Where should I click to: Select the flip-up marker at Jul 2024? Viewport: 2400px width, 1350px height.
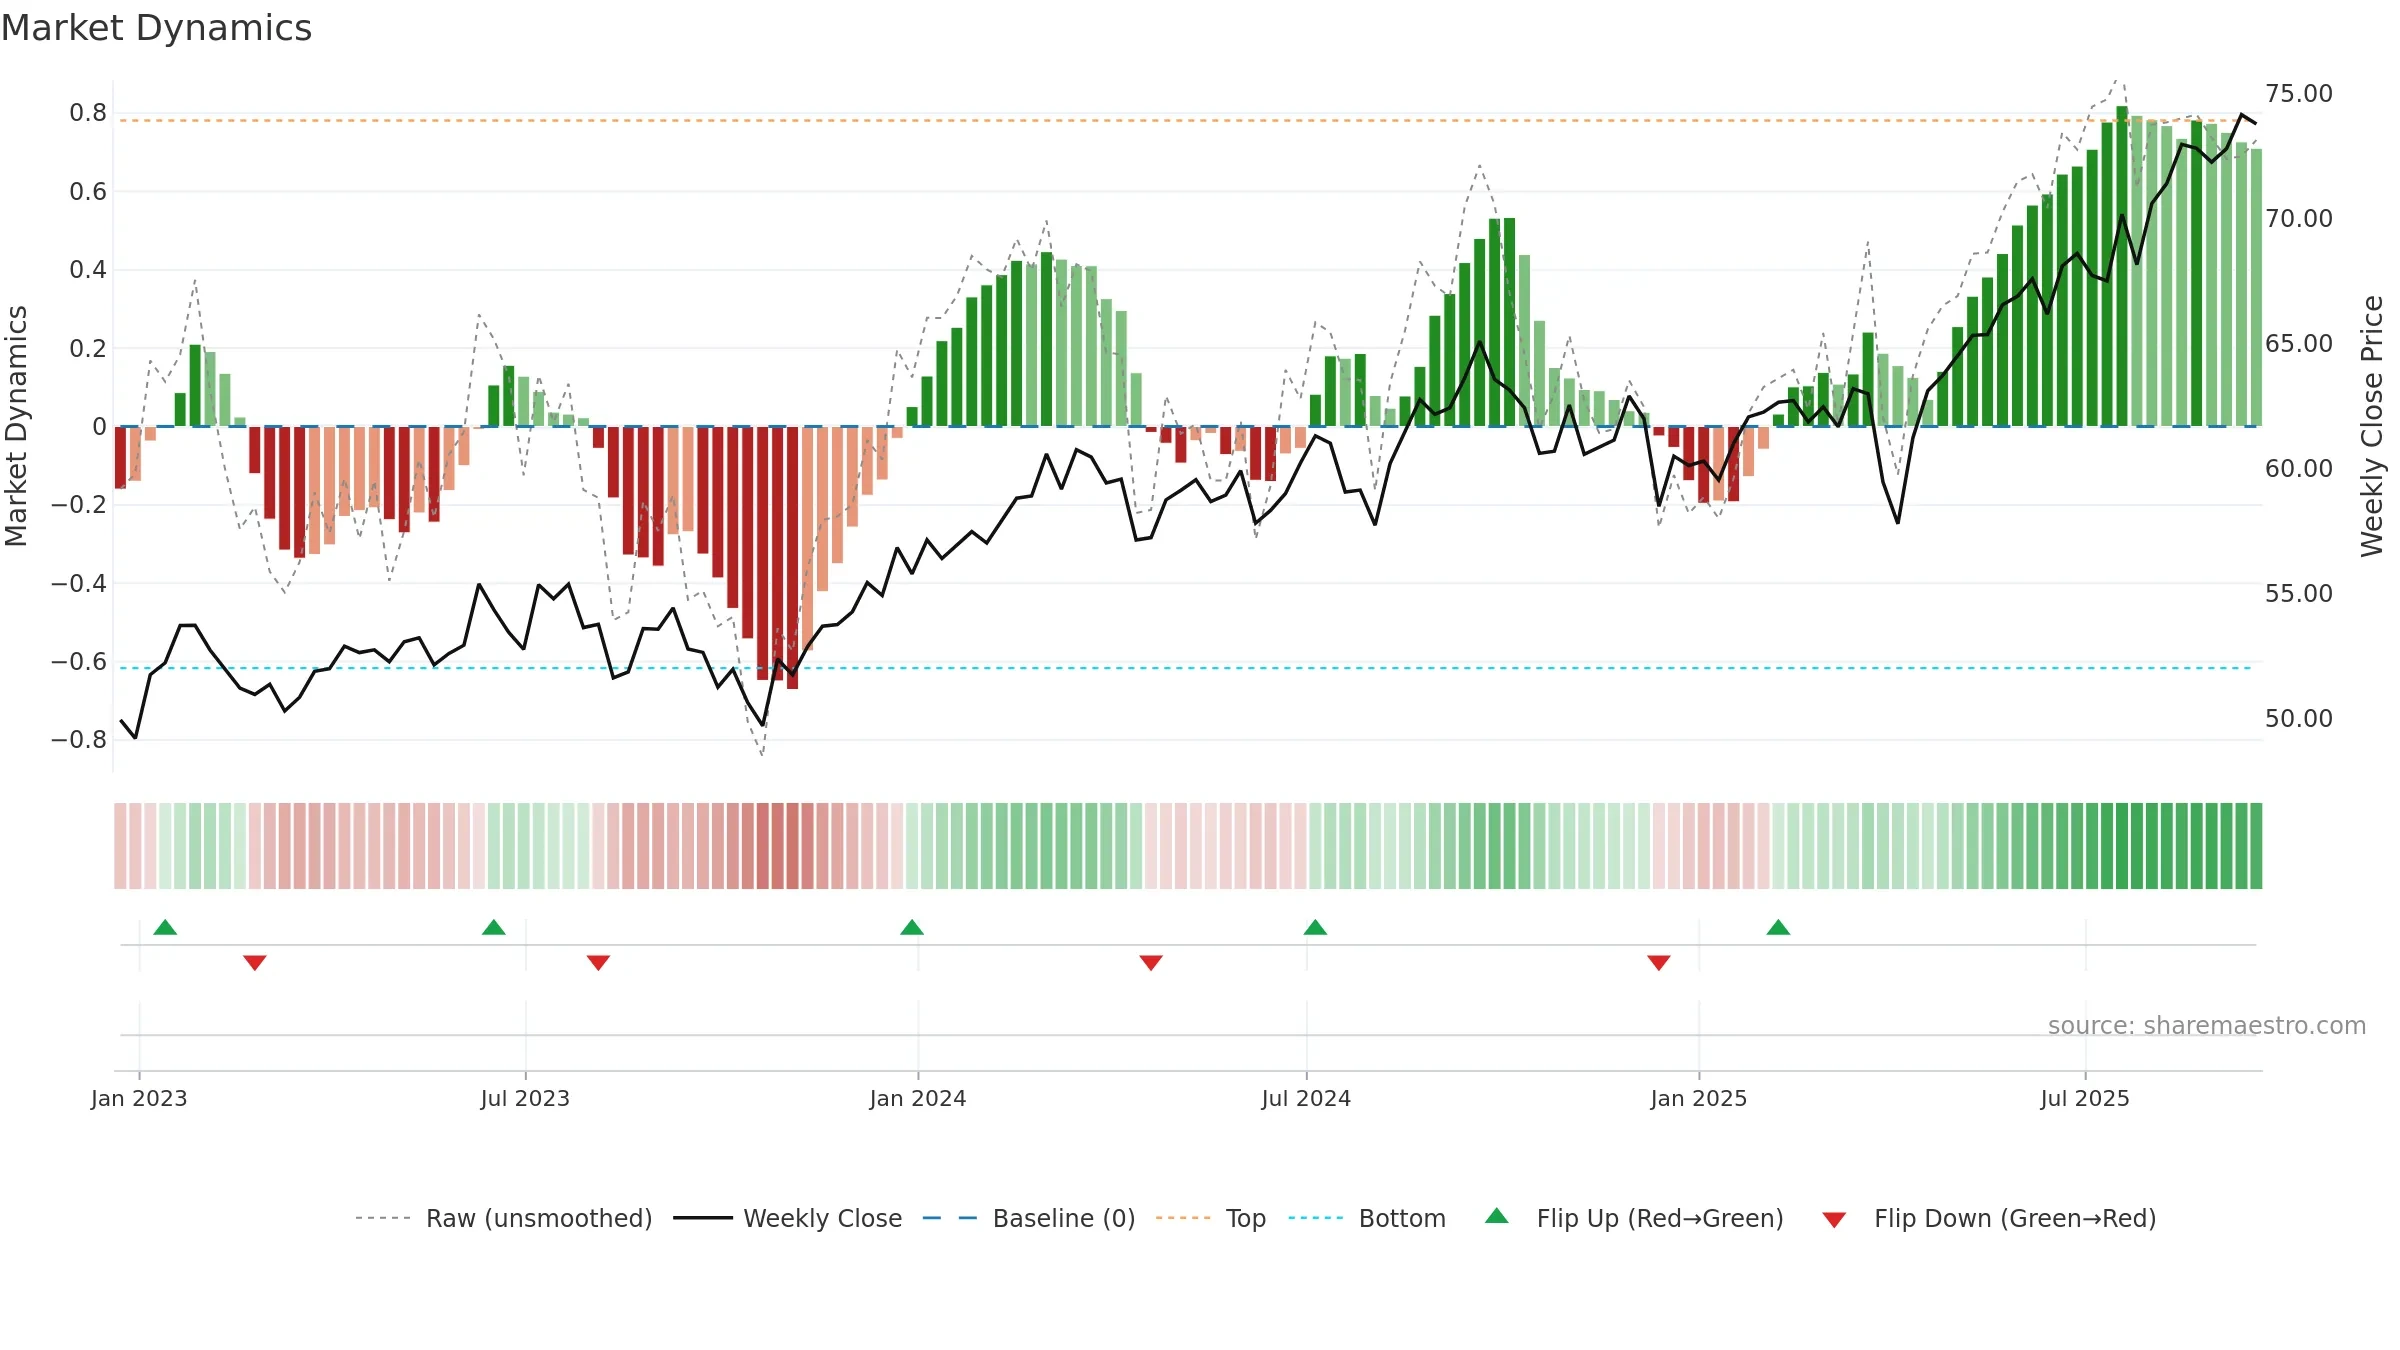coord(1315,927)
